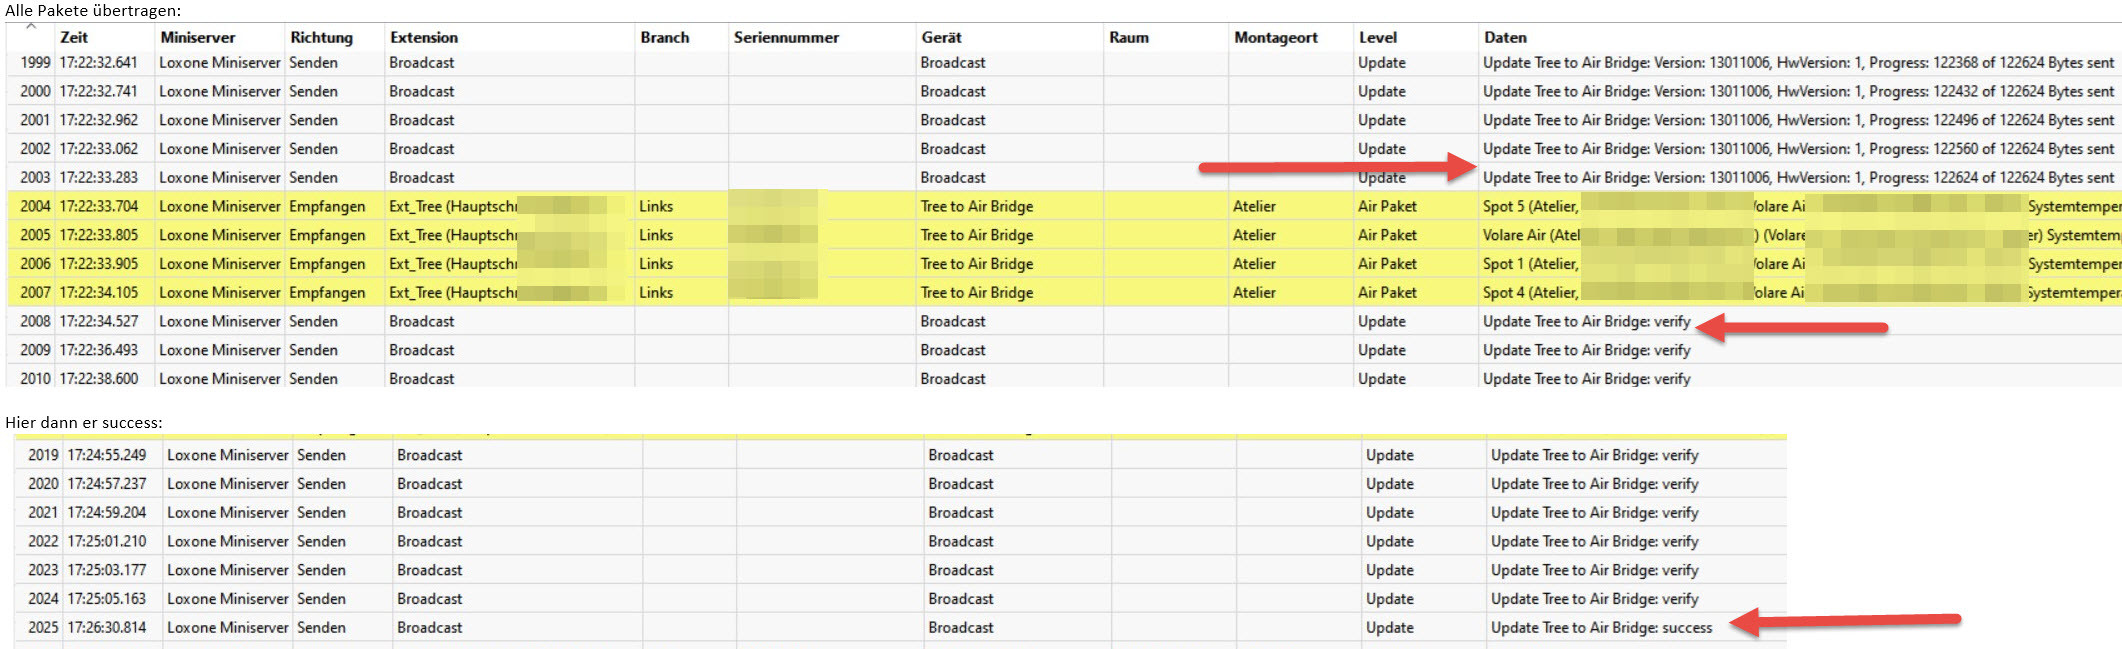The image size is (2122, 649).
Task: Click the timestamp 17:22:33.283 cell
Action: pyautogui.click(x=99, y=177)
